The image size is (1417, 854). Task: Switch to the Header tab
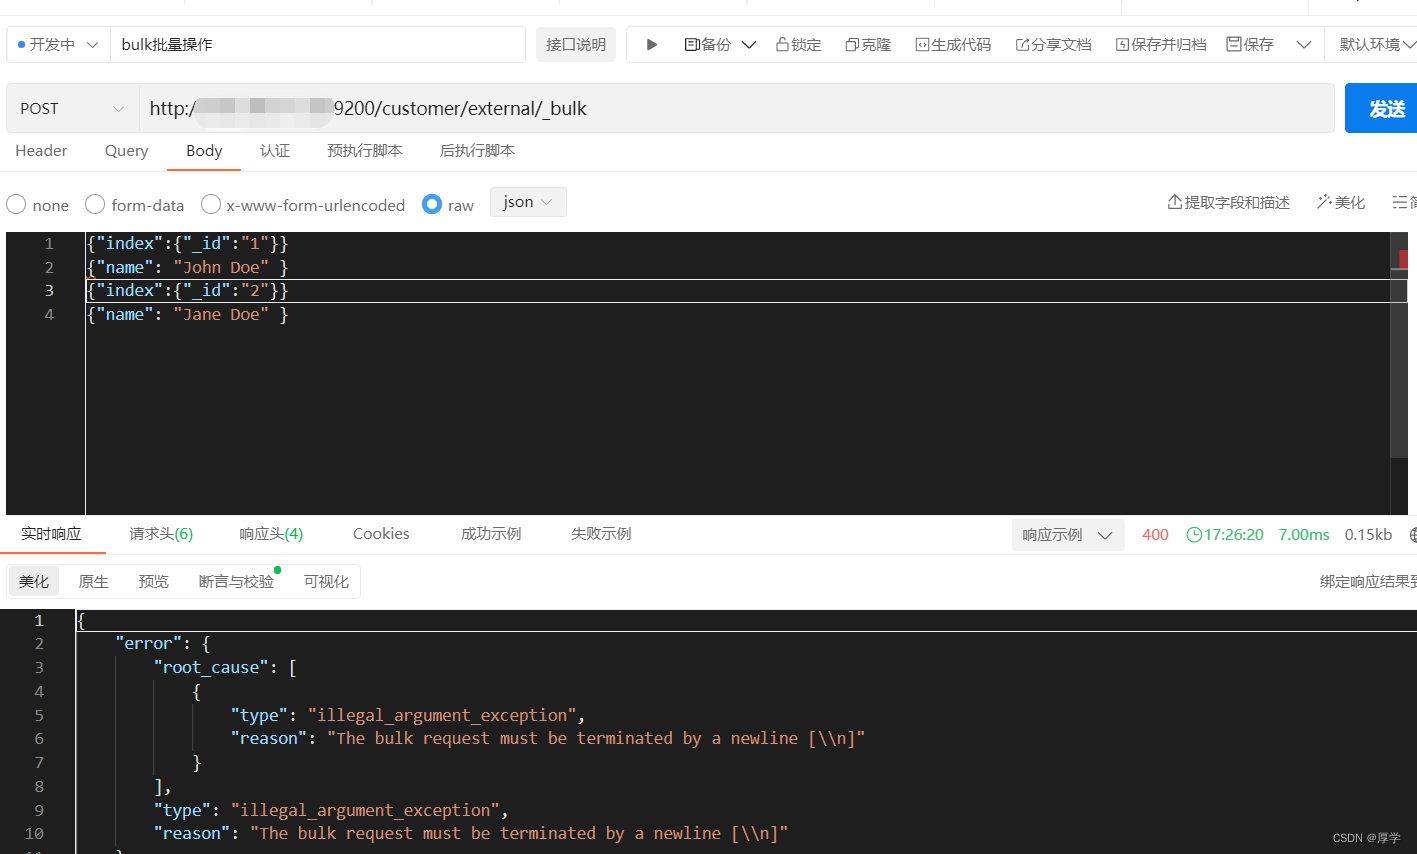[x=41, y=151]
